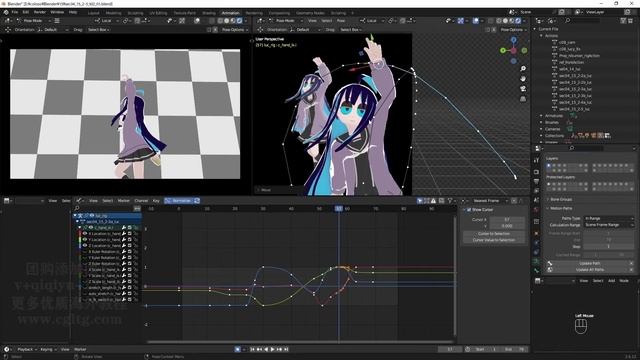The image size is (640, 360).
Task: Hide the X Location channel eye
Action: [x=85, y=233]
